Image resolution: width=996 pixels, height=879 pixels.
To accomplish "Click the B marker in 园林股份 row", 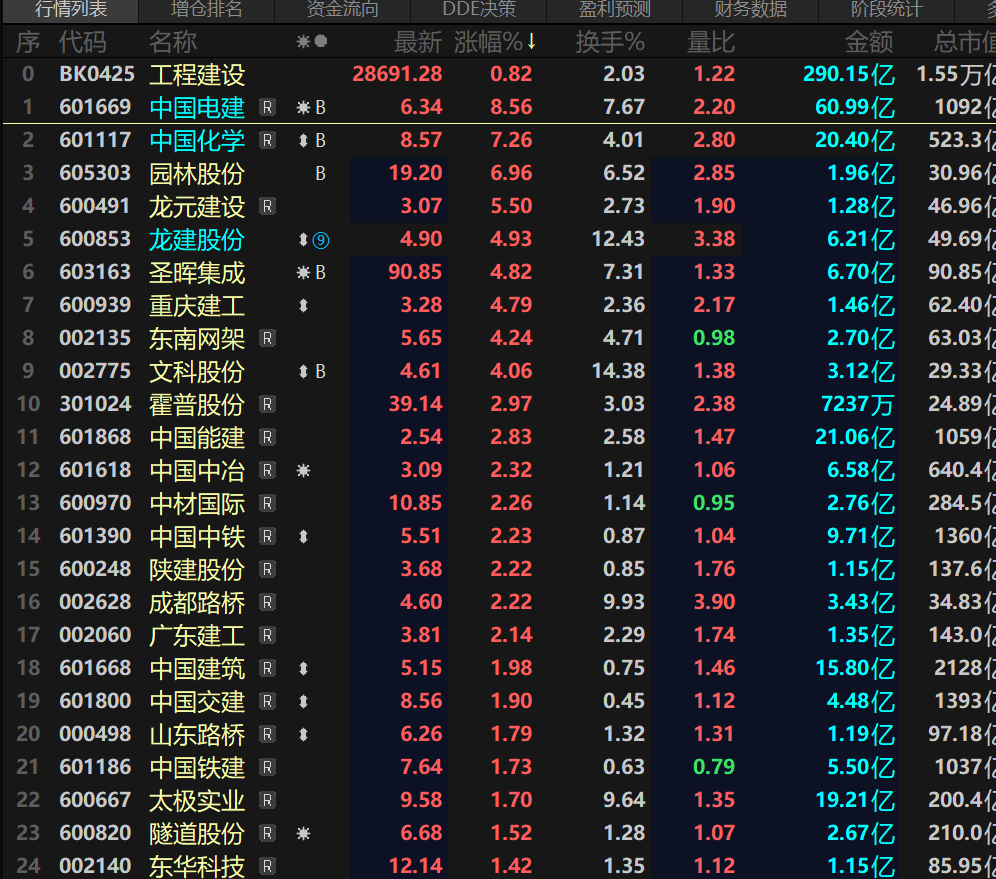I will tap(320, 173).
